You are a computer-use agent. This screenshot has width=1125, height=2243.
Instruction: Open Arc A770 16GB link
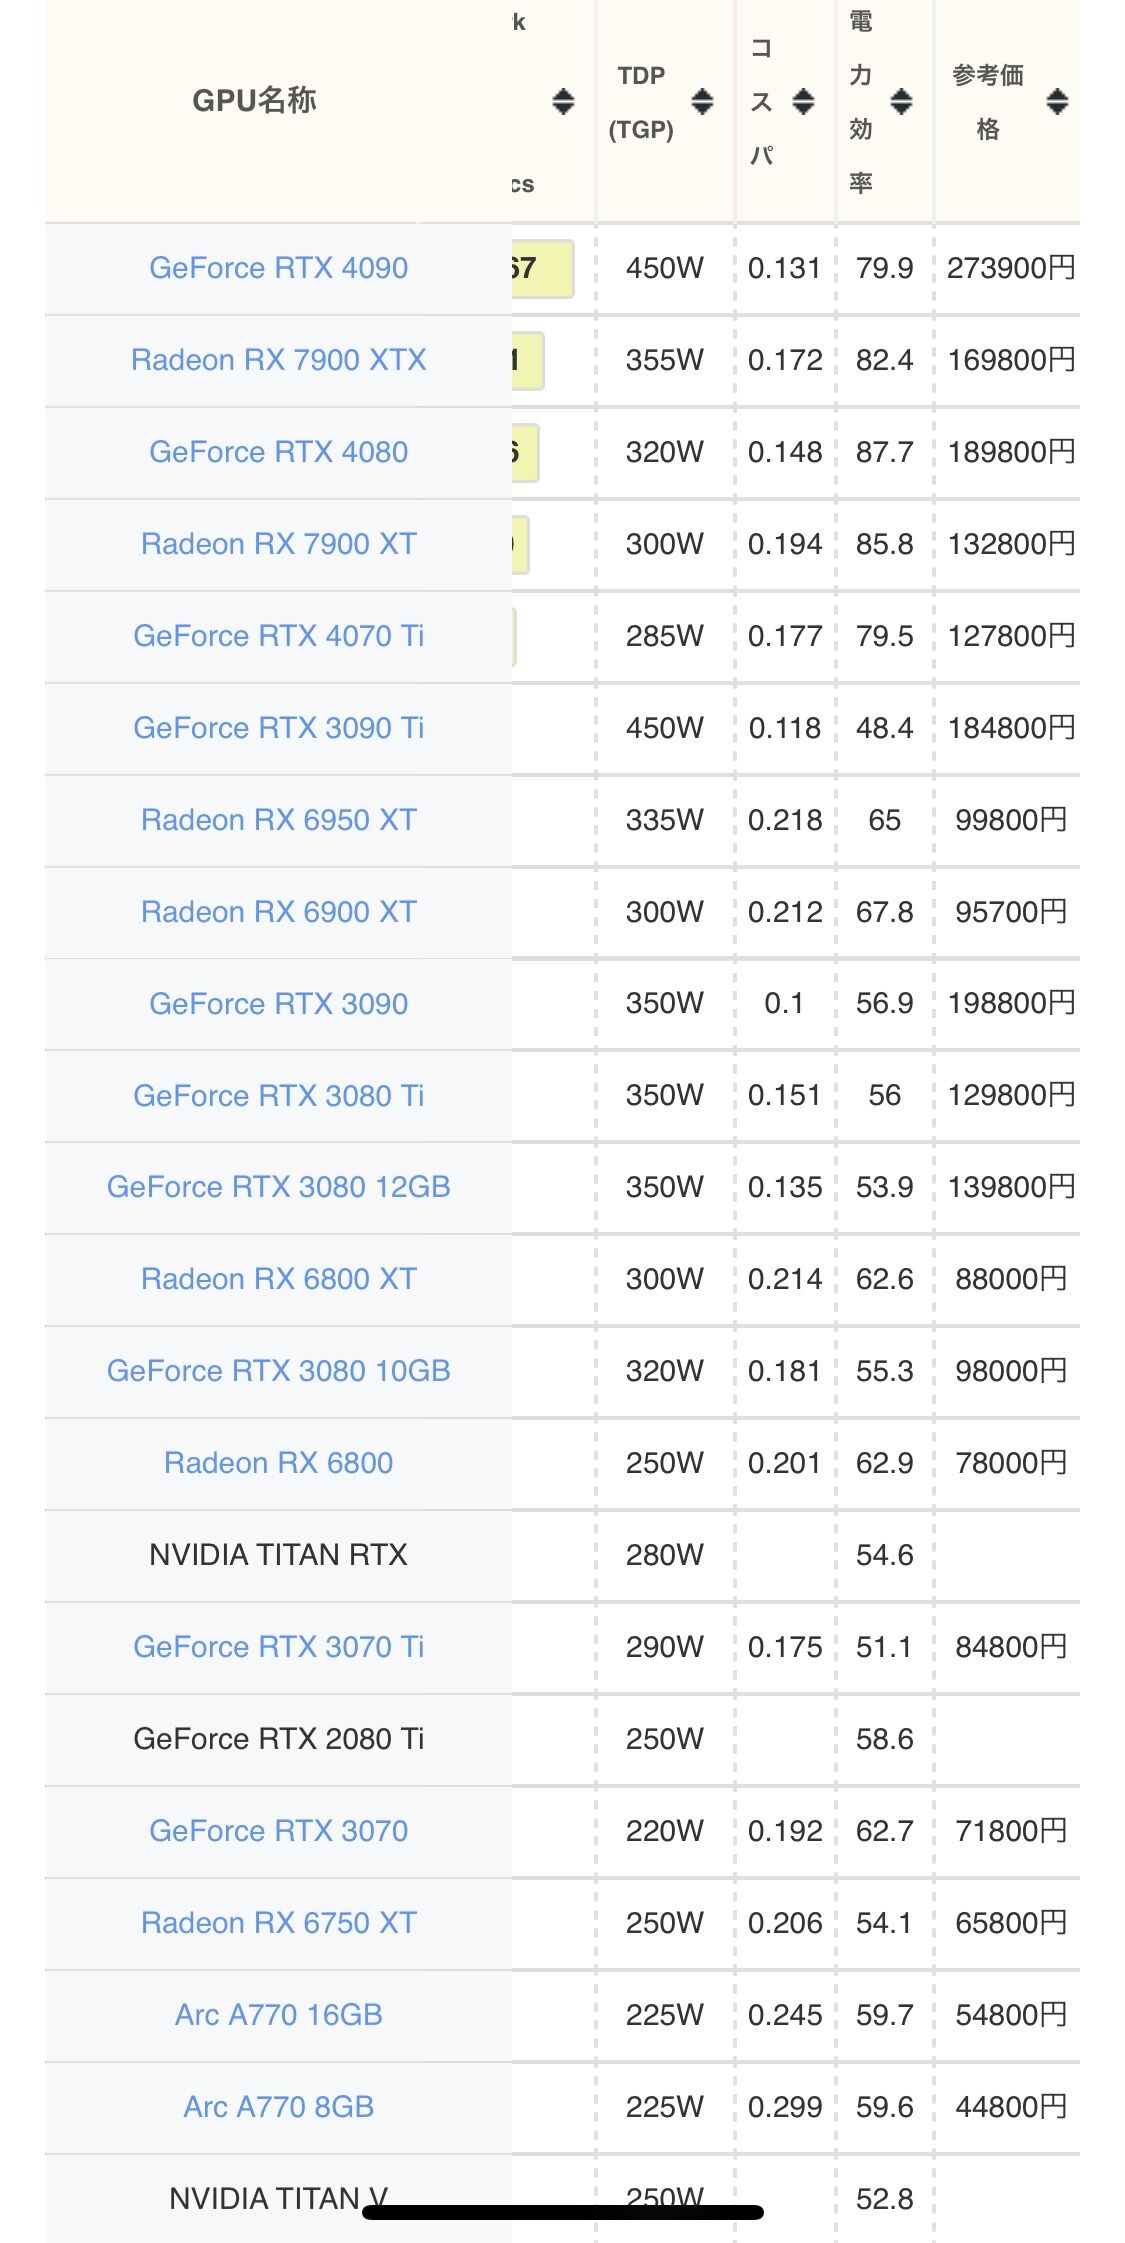279,2015
